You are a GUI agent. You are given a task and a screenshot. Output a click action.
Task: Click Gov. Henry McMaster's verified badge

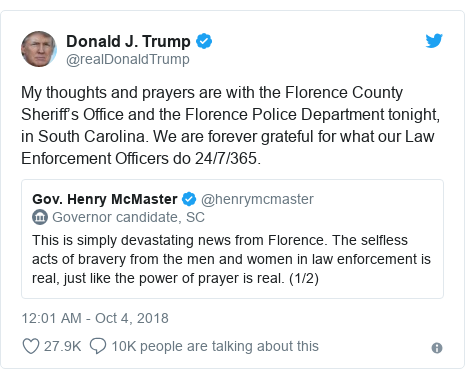point(189,199)
